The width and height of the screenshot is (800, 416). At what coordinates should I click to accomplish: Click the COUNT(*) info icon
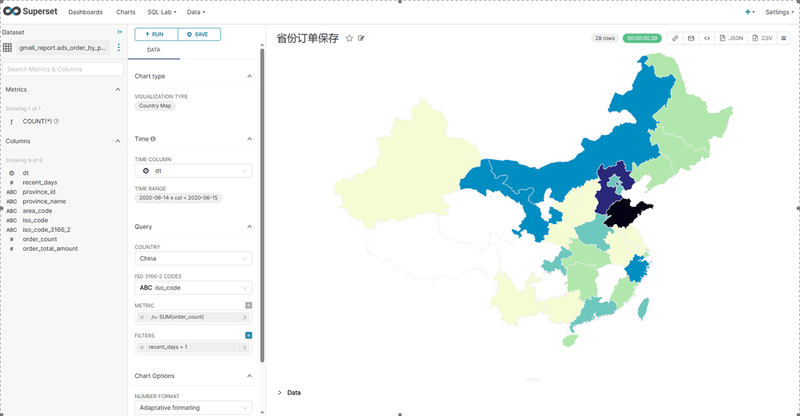point(57,121)
